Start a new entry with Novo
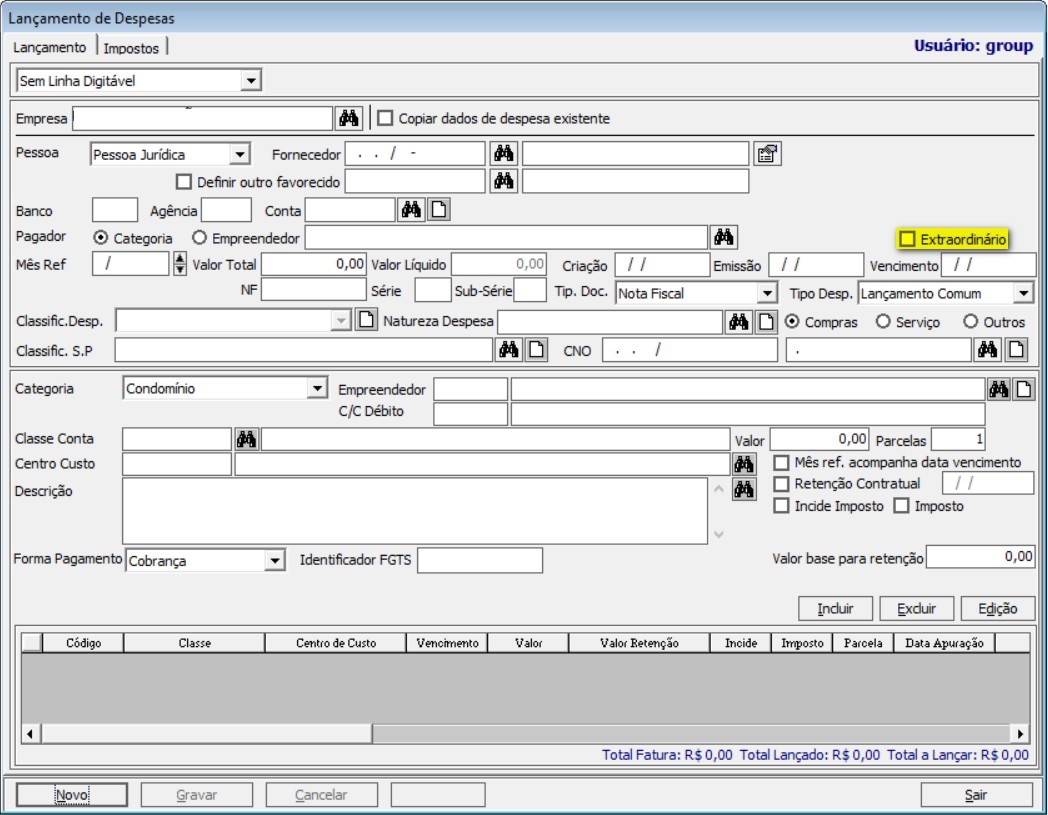This screenshot has height=815, width=1048. pos(72,794)
